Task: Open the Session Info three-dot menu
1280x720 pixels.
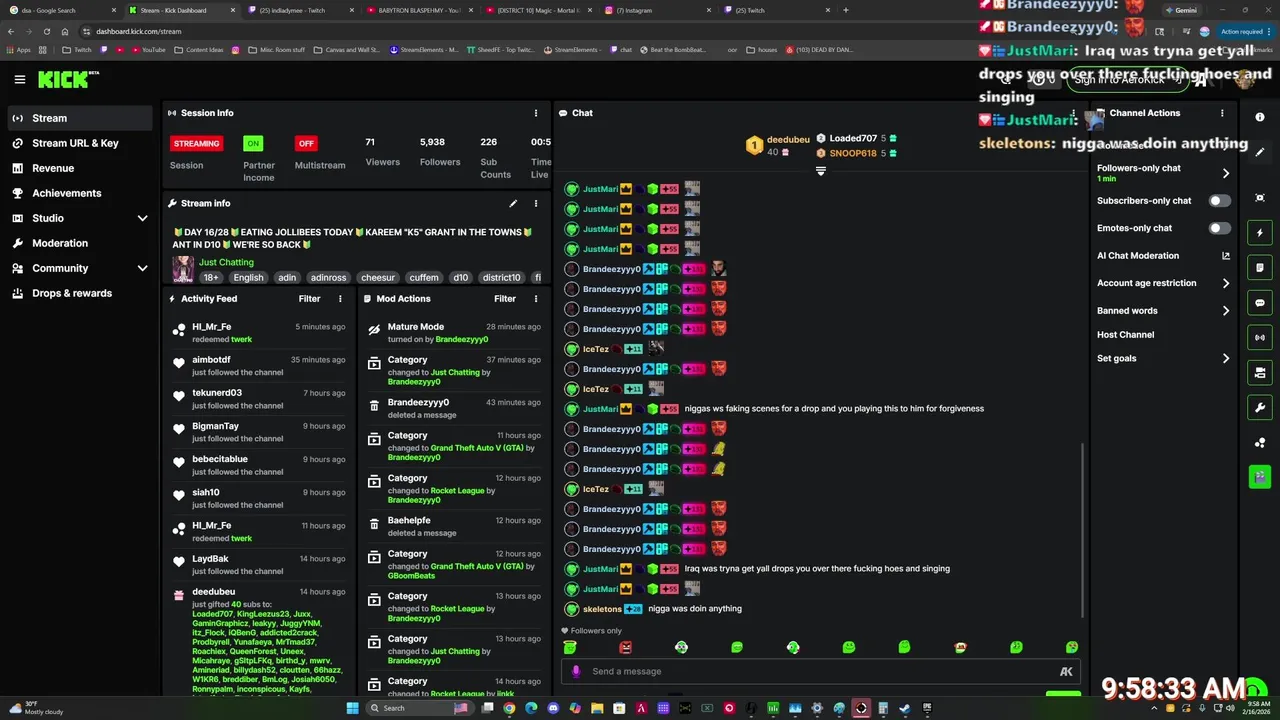Action: [535, 113]
